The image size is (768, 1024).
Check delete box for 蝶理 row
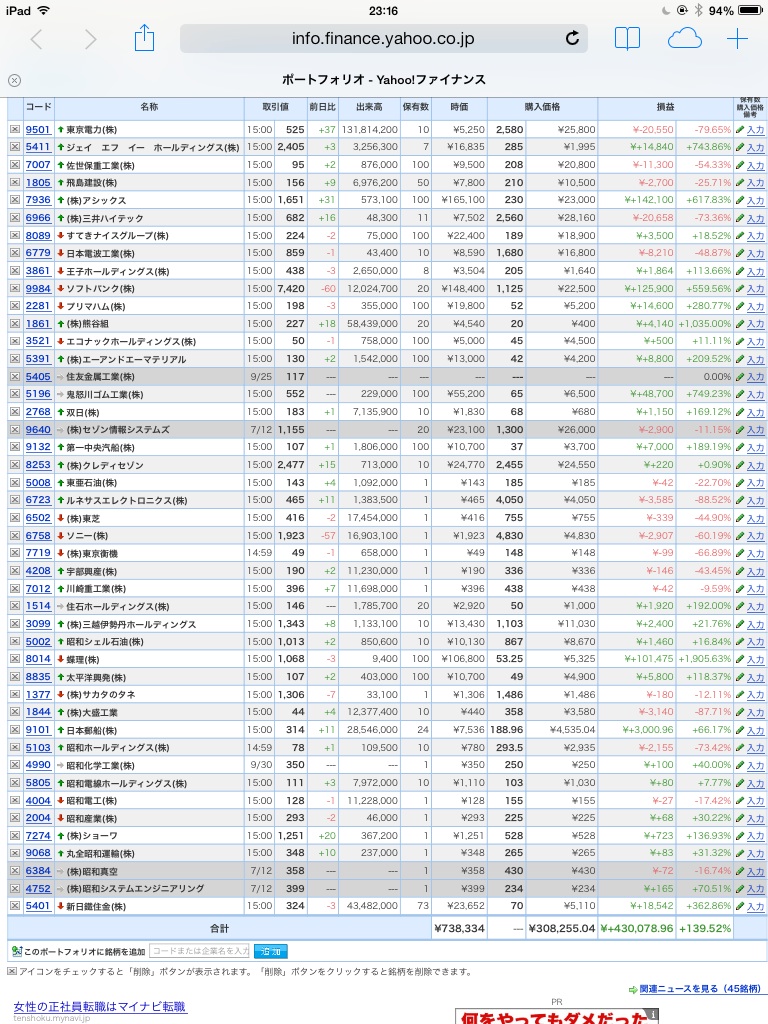pyautogui.click(x=14, y=659)
